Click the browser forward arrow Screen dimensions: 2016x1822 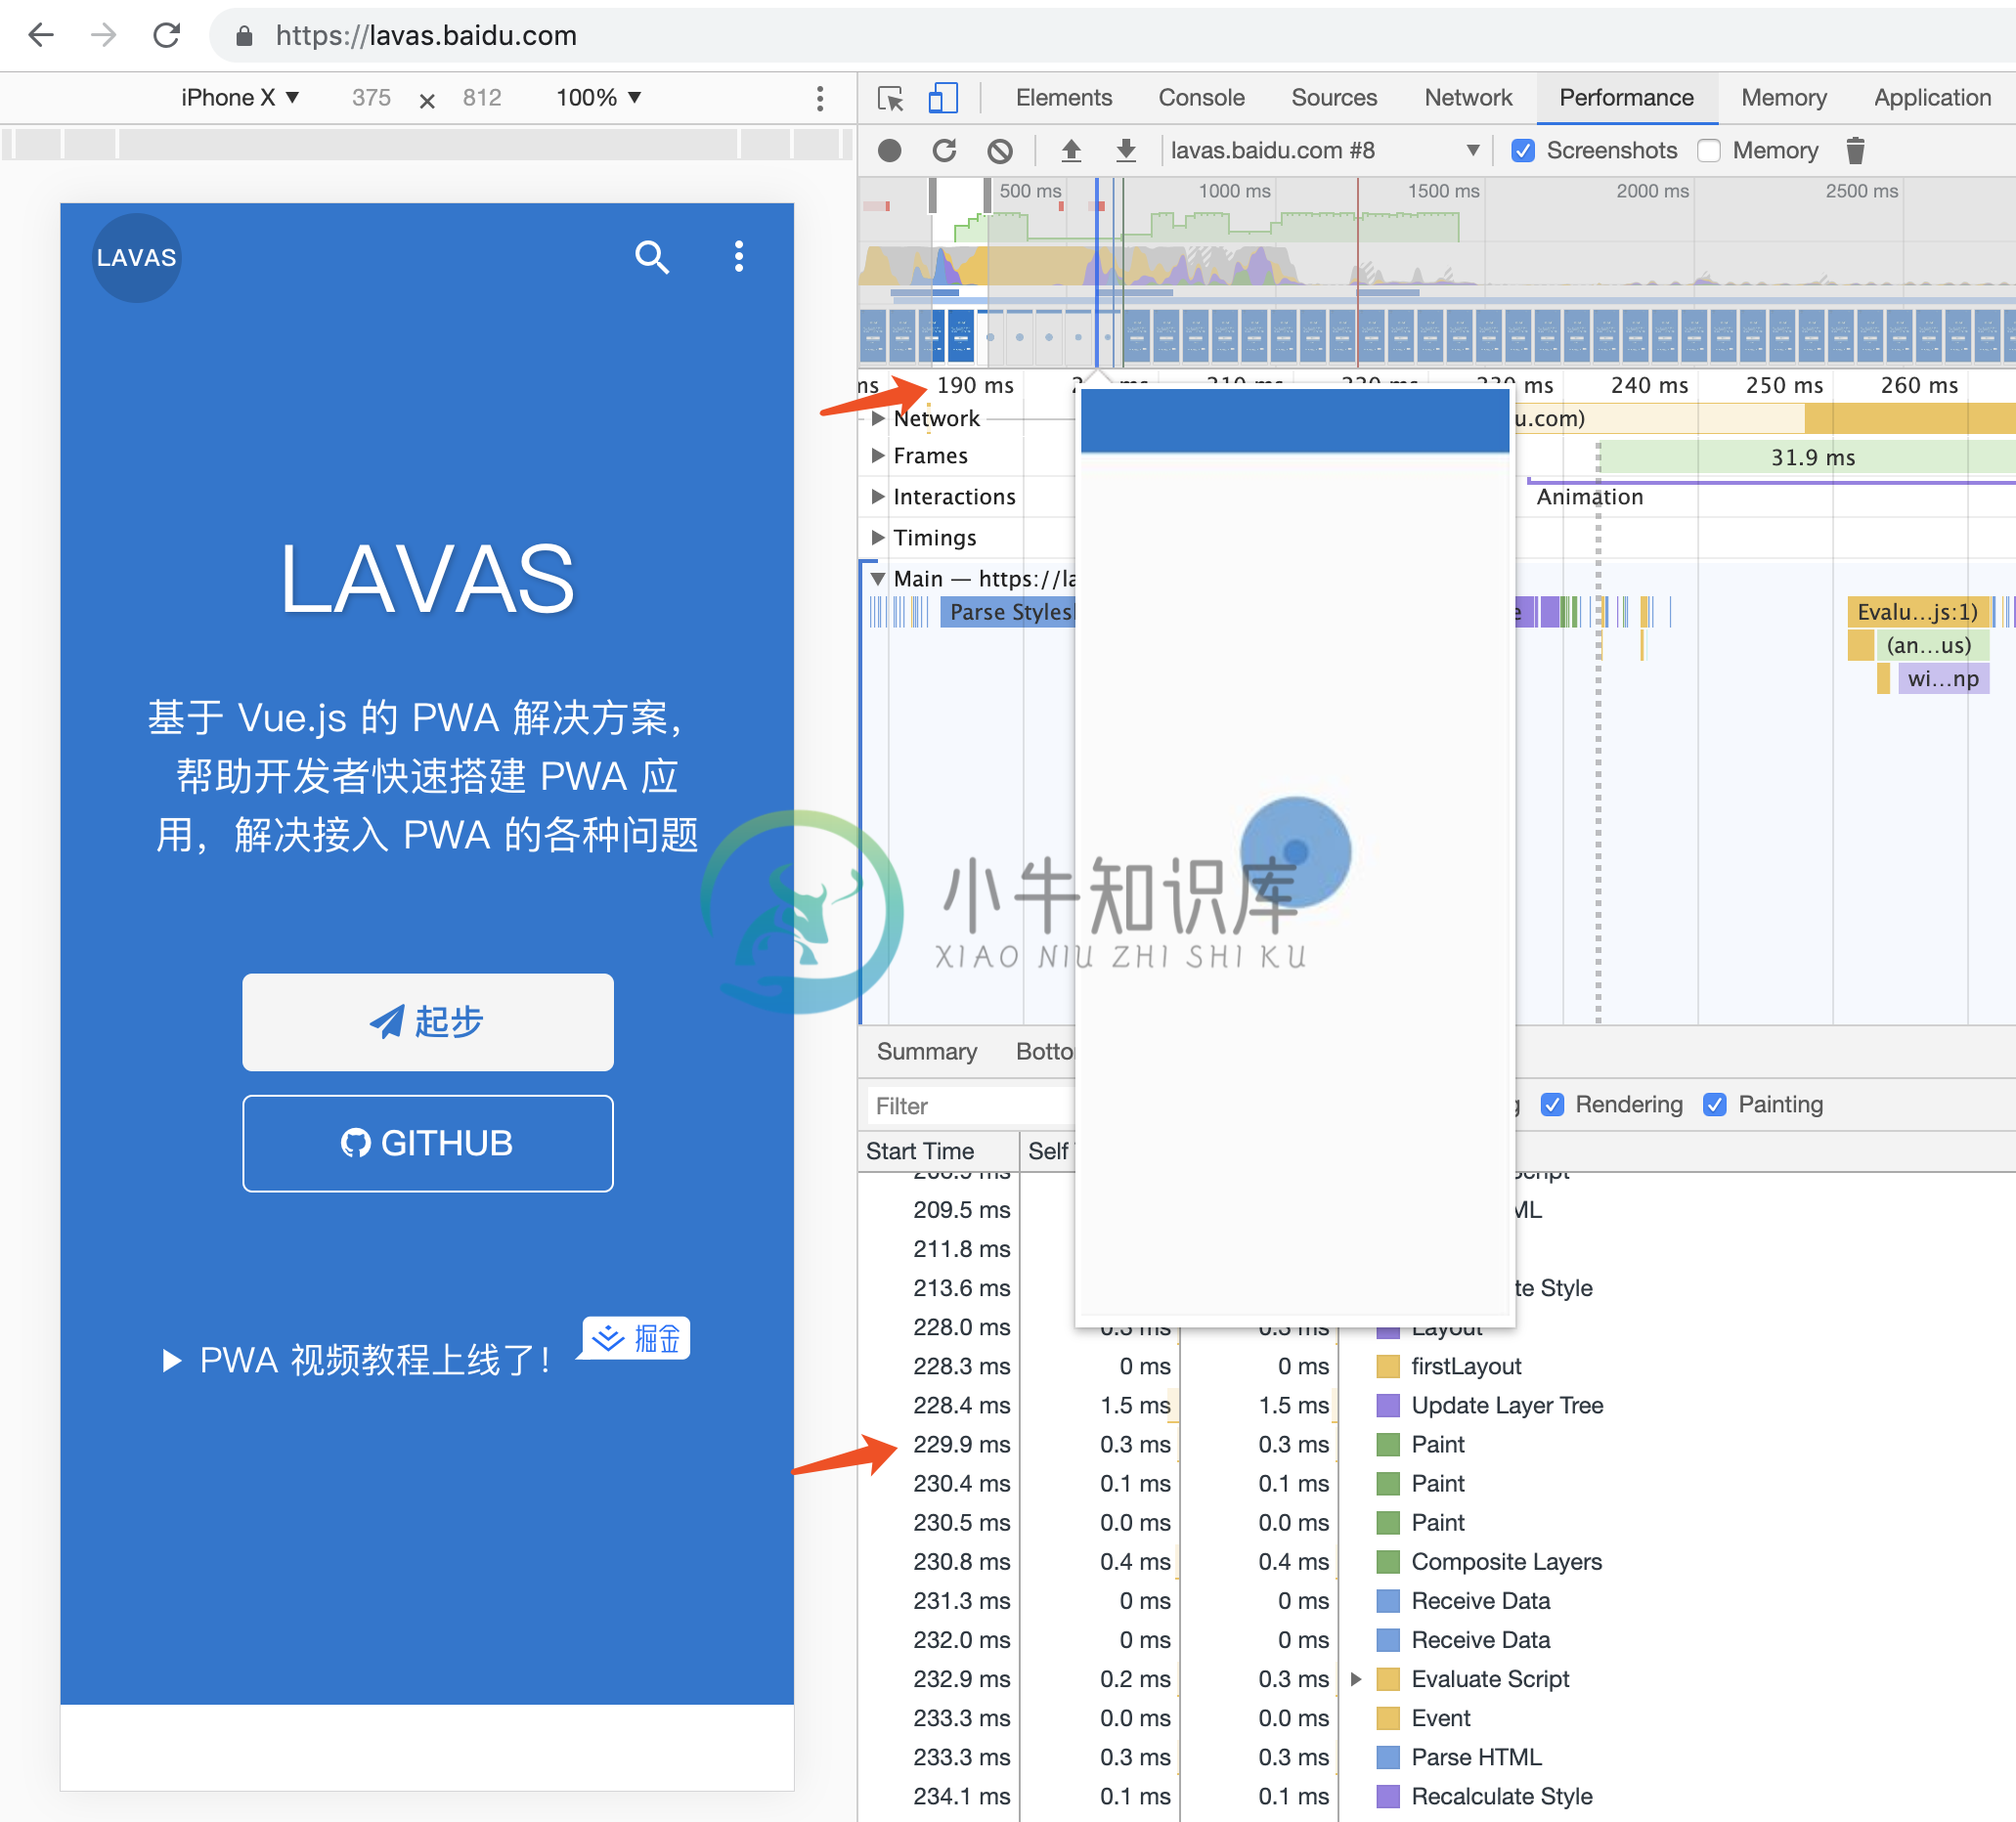(x=103, y=36)
